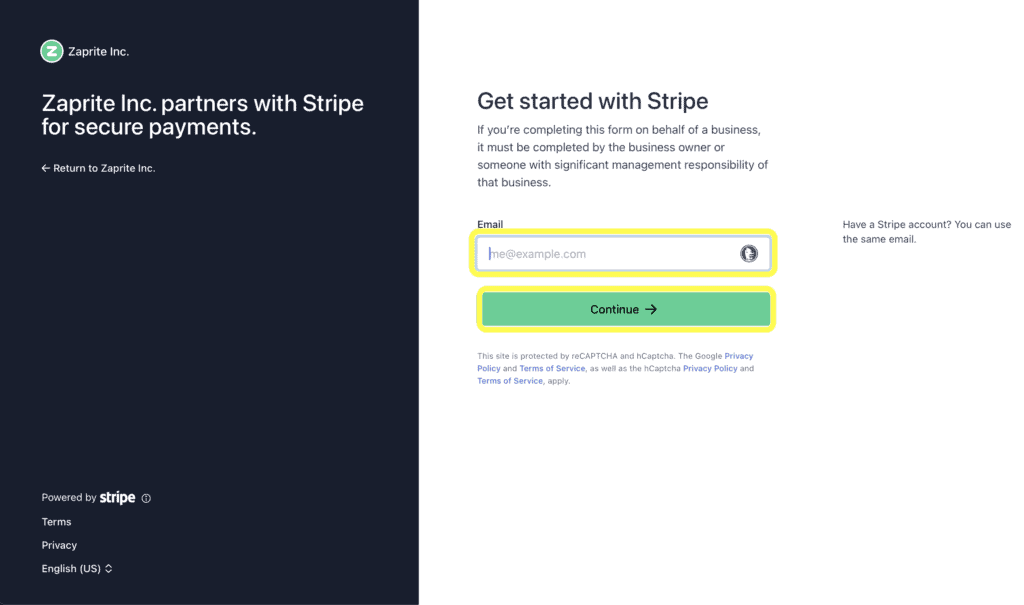Click the Zaprite Inc. green logo icon
The image size is (1024, 605).
51,51
